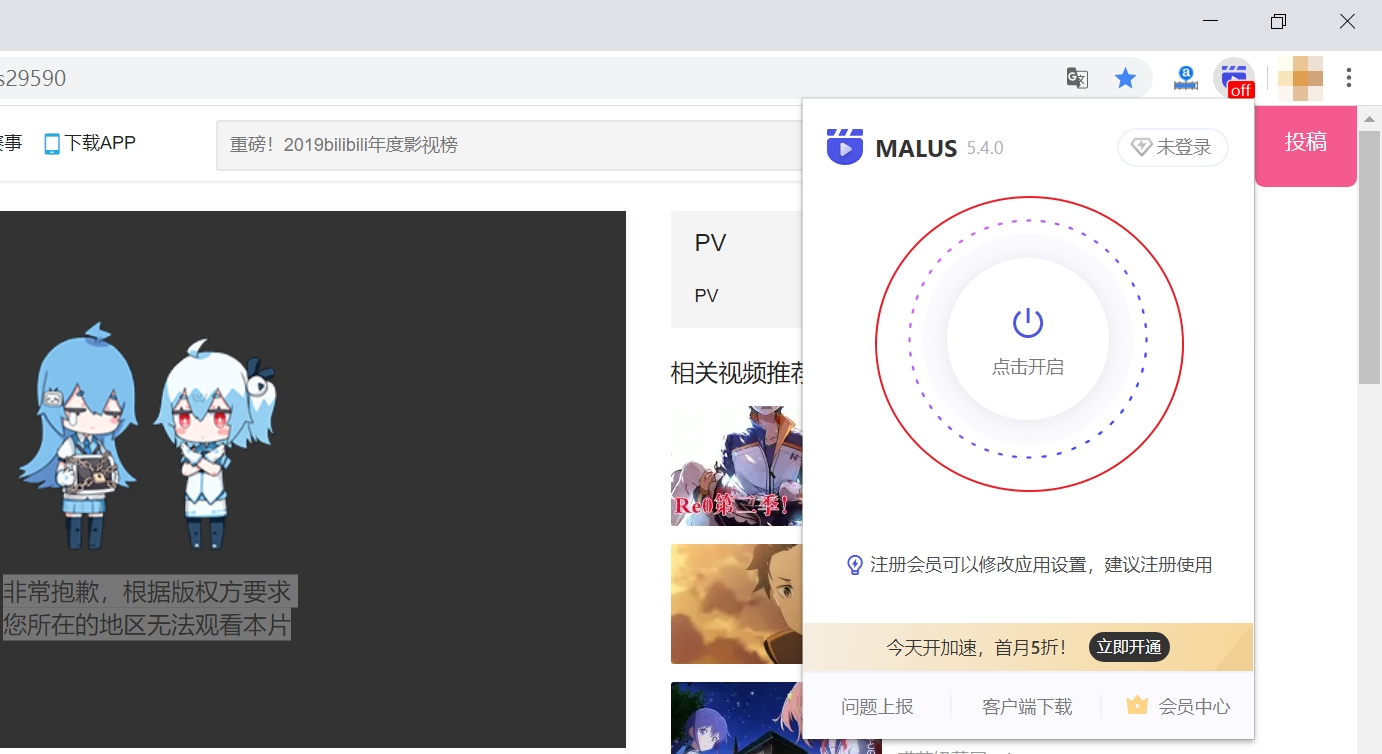1382x754 pixels.
Task: Toggle the Malus extension icon marked off
Action: click(1235, 78)
